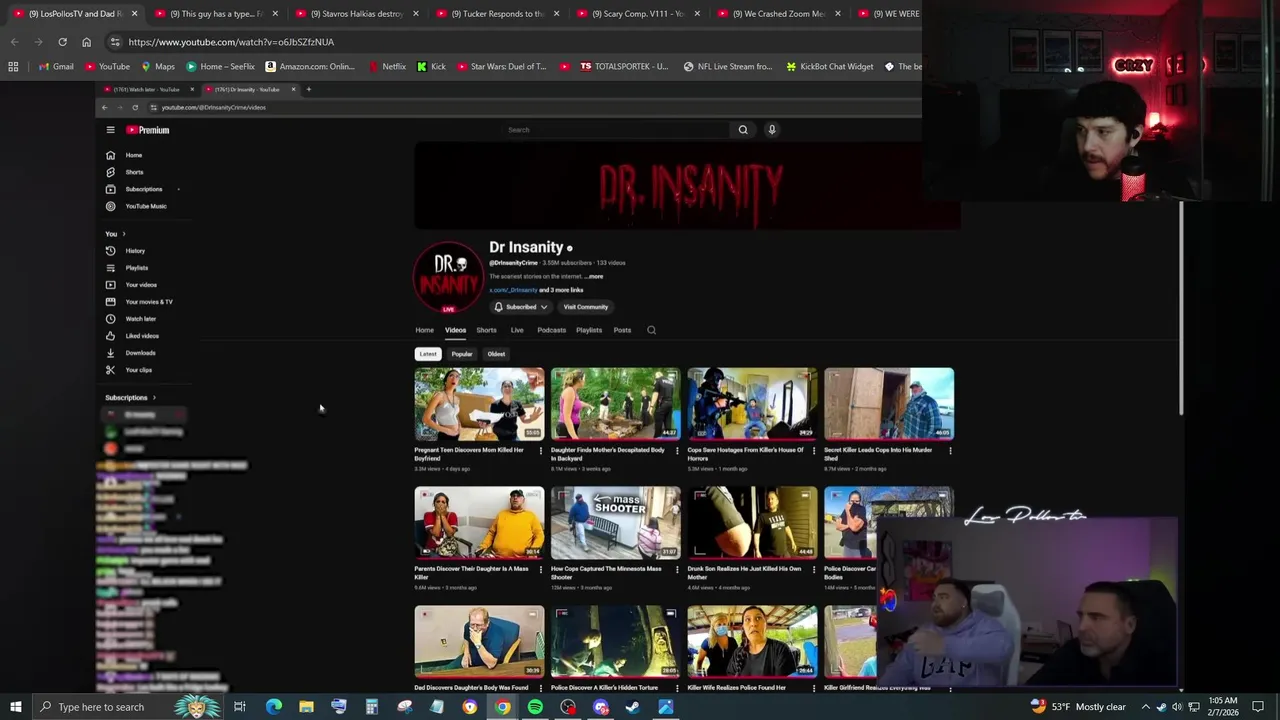Open Microsoft Edge from the taskbar
Screen dimensions: 1280x720
(273, 707)
